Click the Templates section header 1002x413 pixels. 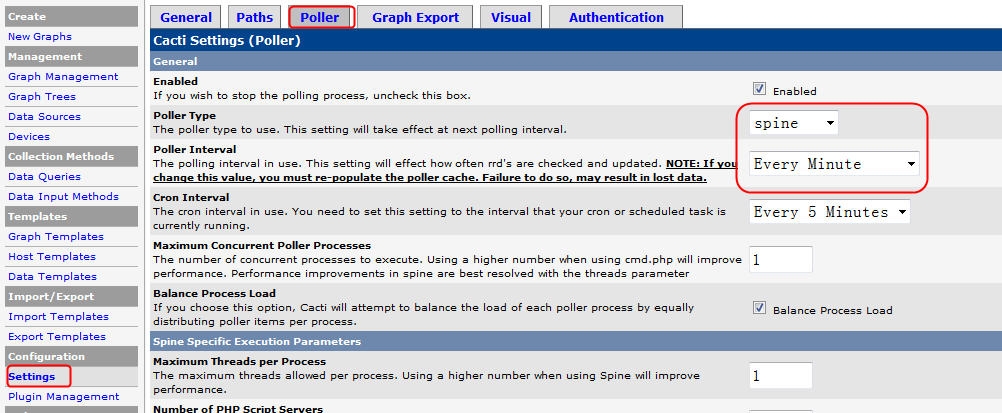pos(72,216)
